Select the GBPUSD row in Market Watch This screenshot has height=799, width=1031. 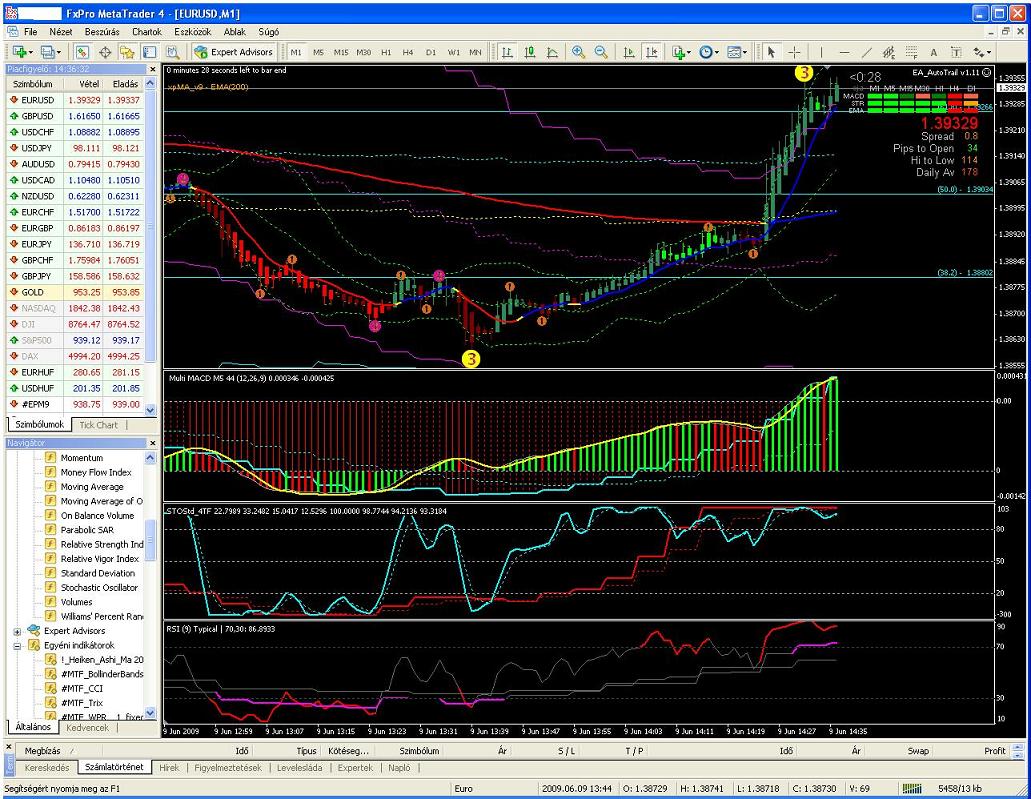pos(74,116)
